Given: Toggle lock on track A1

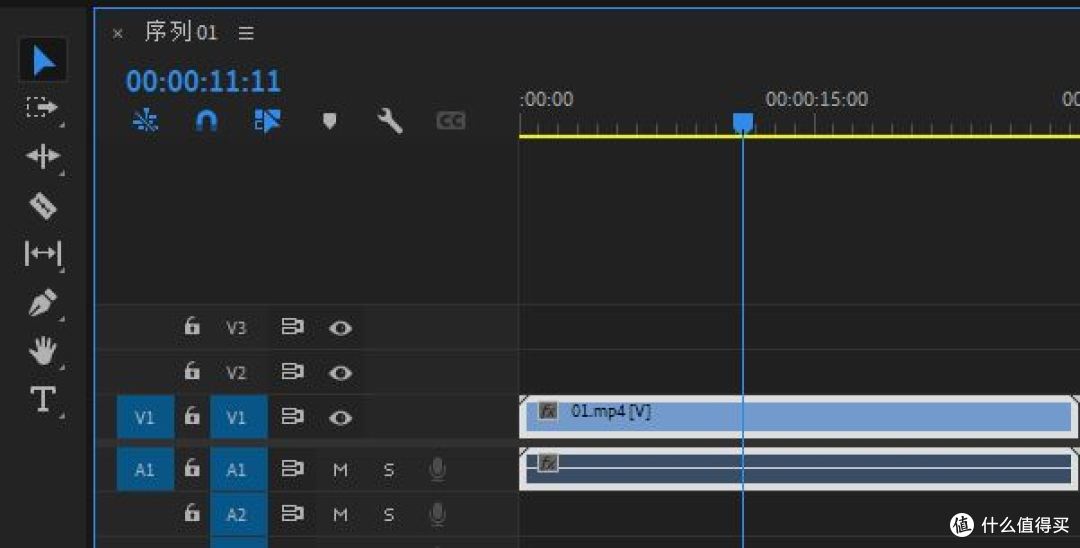Looking at the screenshot, I should click(x=191, y=469).
